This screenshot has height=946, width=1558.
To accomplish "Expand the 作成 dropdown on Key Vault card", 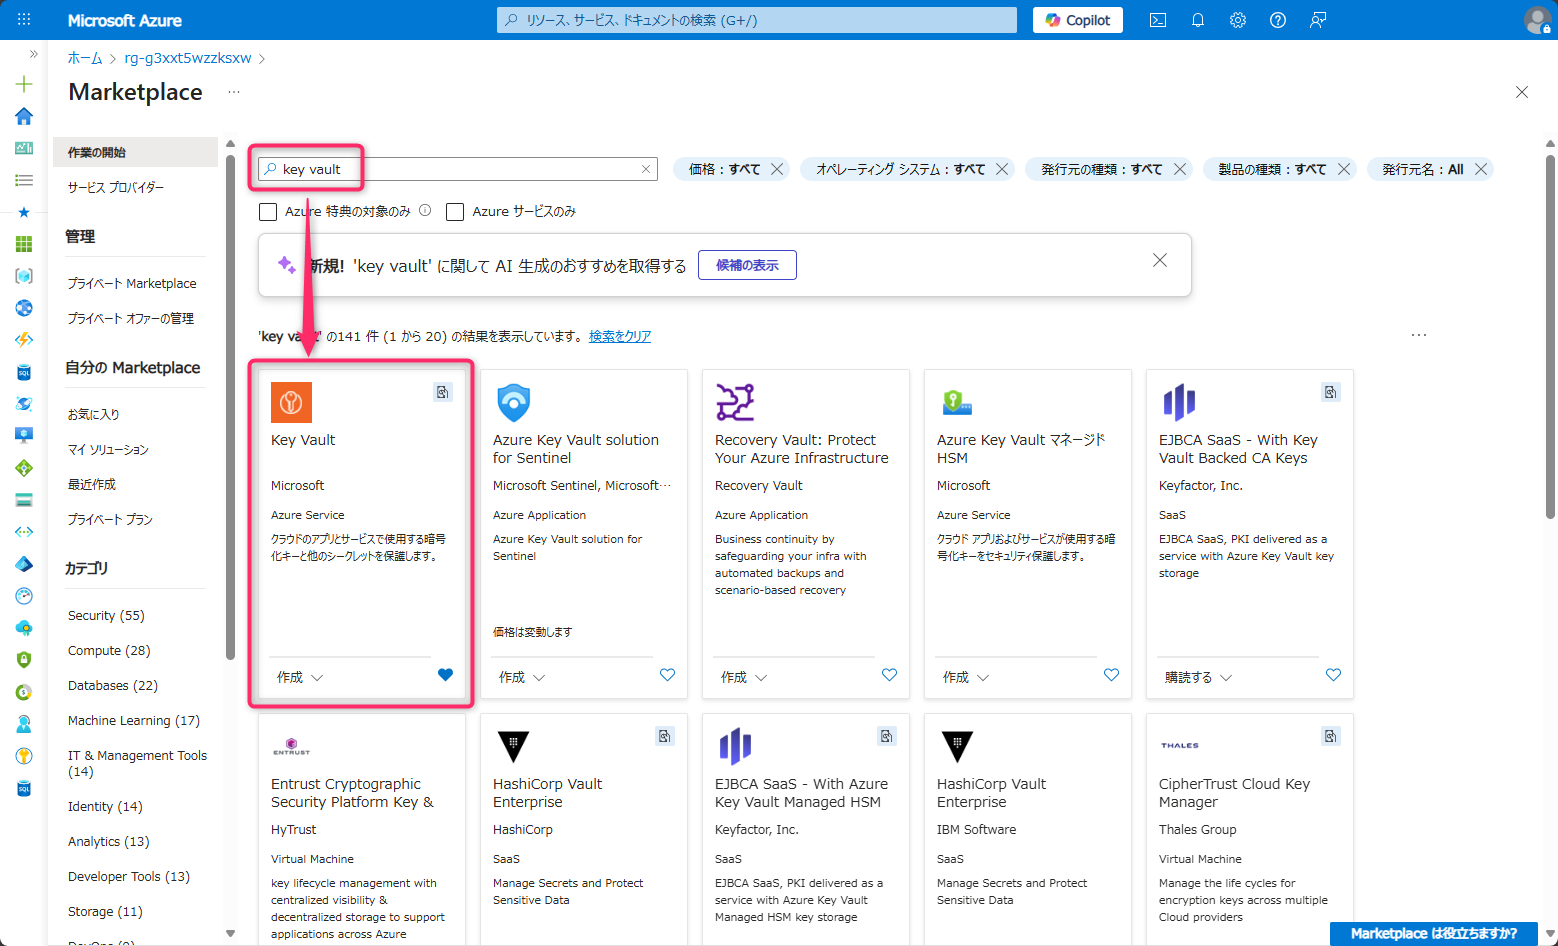I will [300, 677].
